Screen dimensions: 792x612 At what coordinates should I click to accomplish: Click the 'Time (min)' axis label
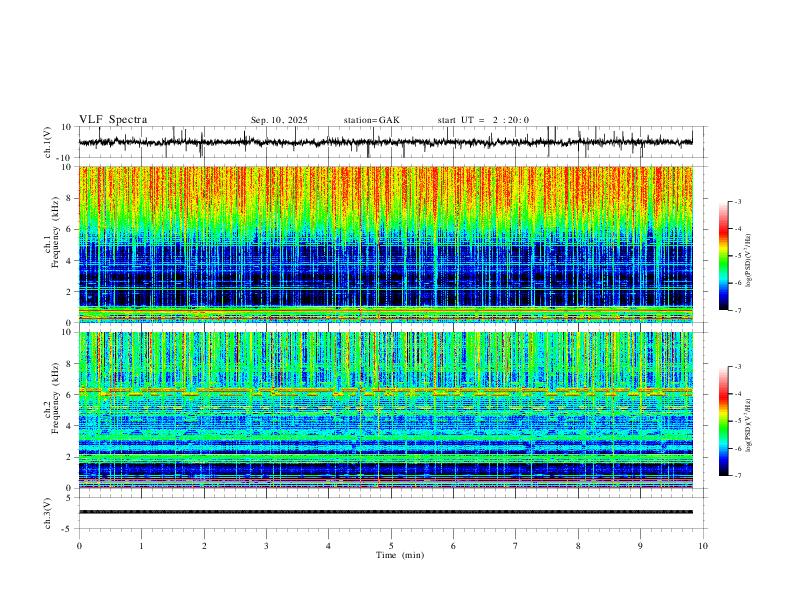[x=400, y=555]
